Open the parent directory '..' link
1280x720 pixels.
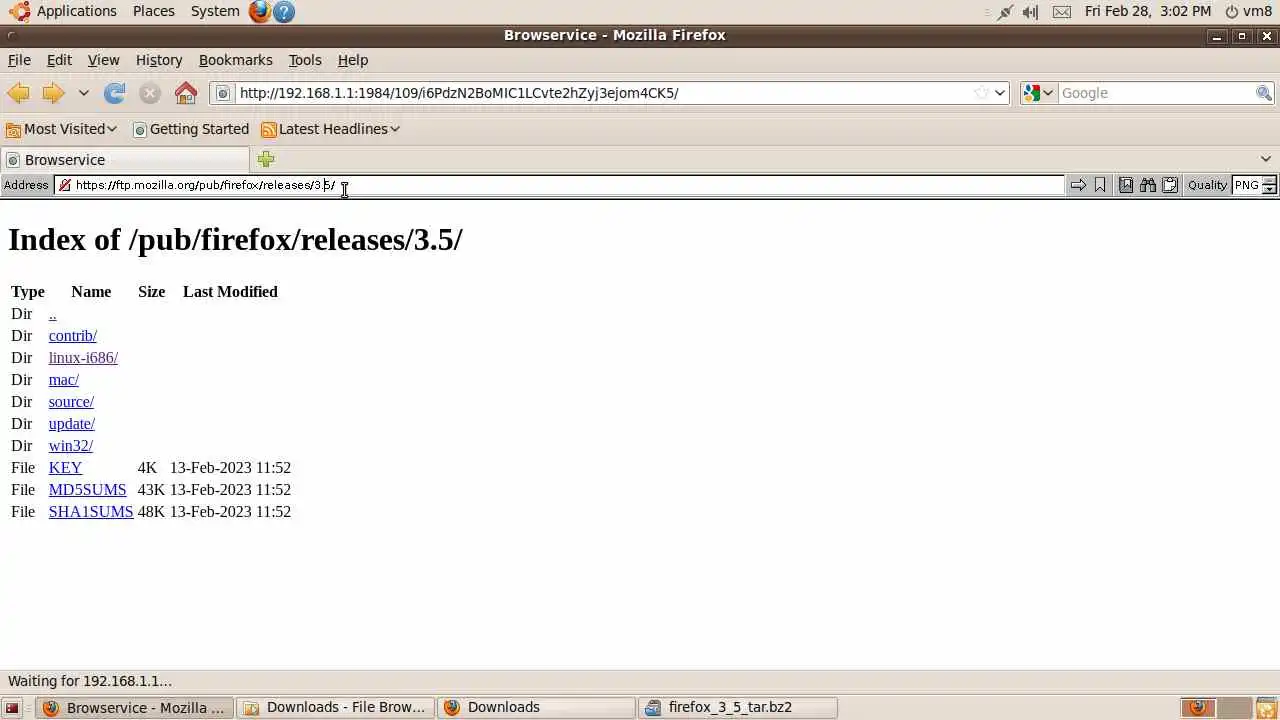point(52,314)
